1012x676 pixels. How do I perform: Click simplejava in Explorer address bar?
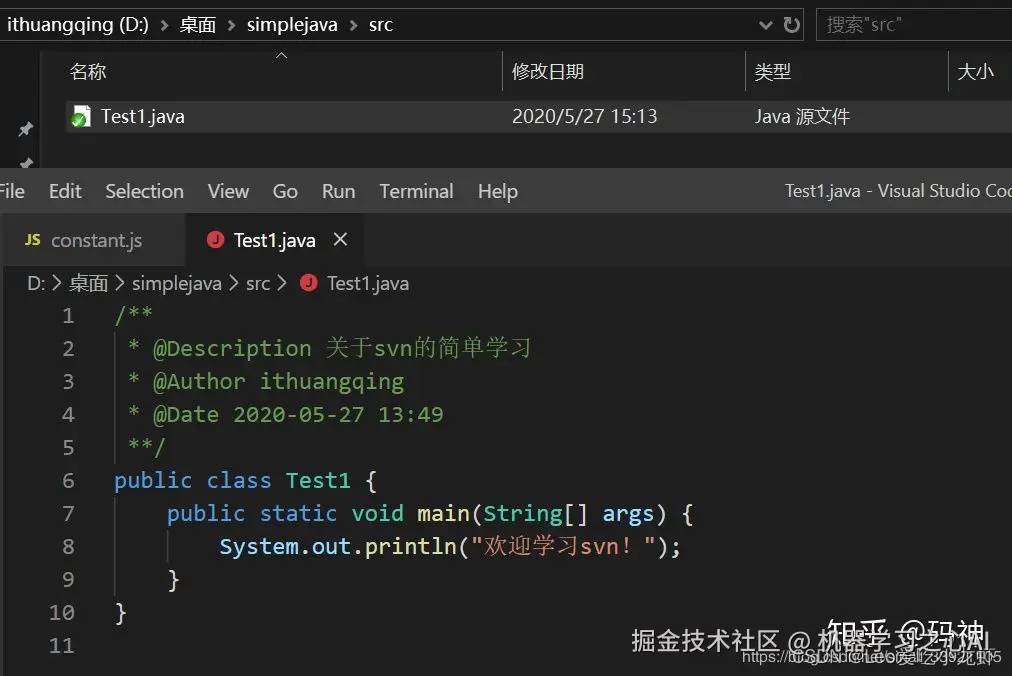click(x=292, y=25)
